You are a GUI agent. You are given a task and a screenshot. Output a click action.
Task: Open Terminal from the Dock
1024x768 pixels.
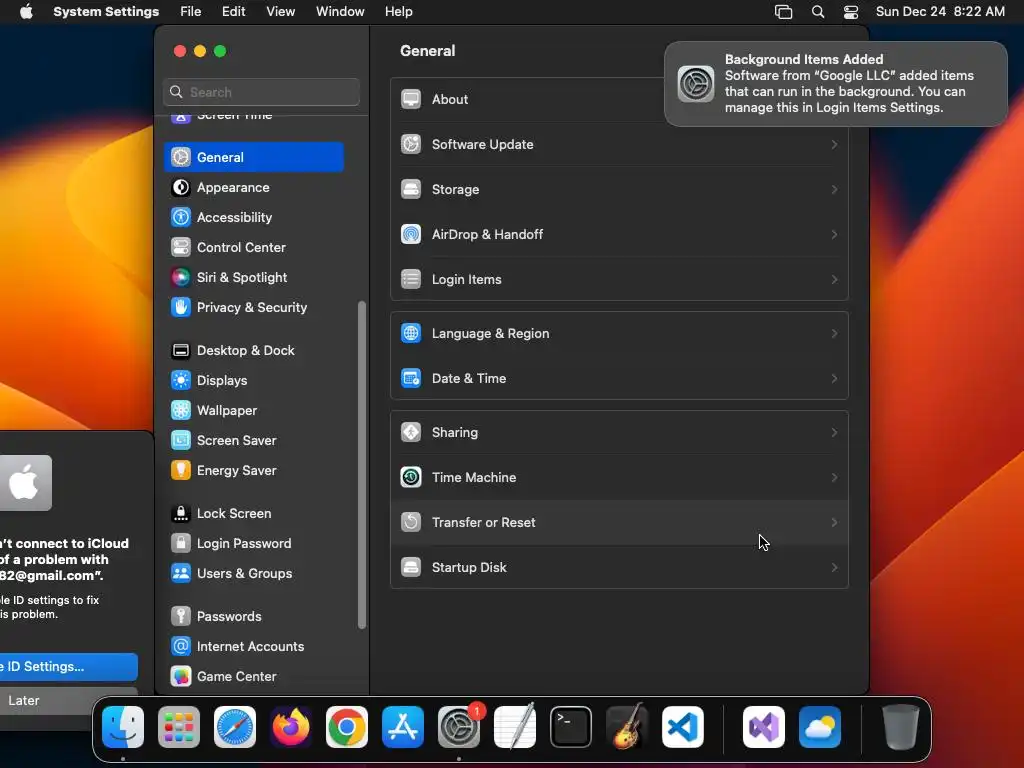coord(571,727)
